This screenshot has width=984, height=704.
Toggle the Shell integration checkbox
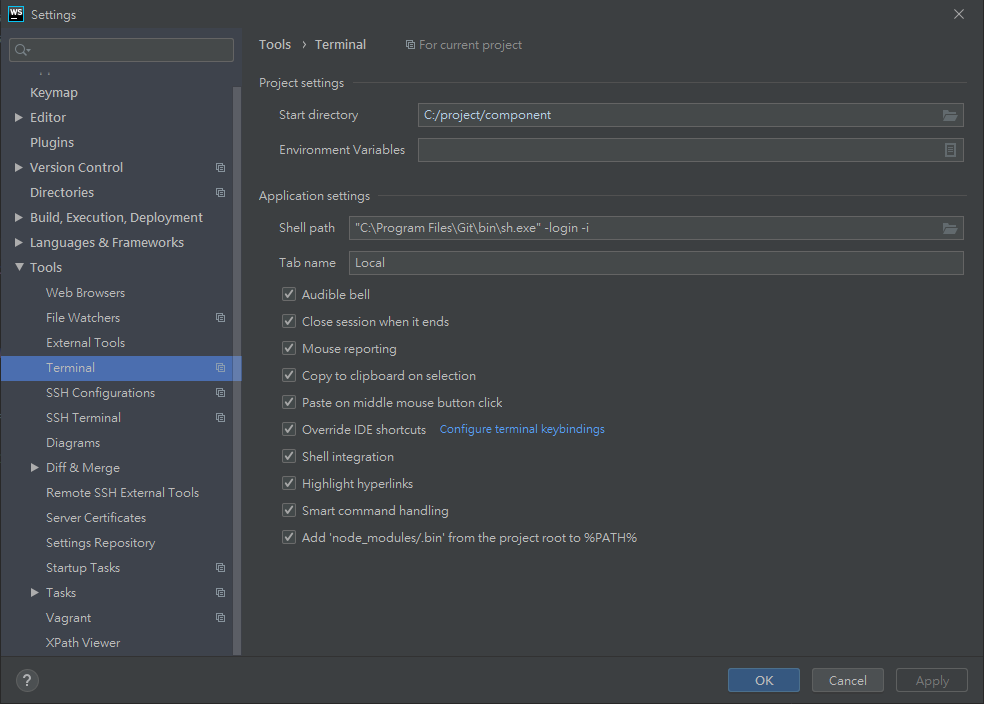tap(289, 457)
